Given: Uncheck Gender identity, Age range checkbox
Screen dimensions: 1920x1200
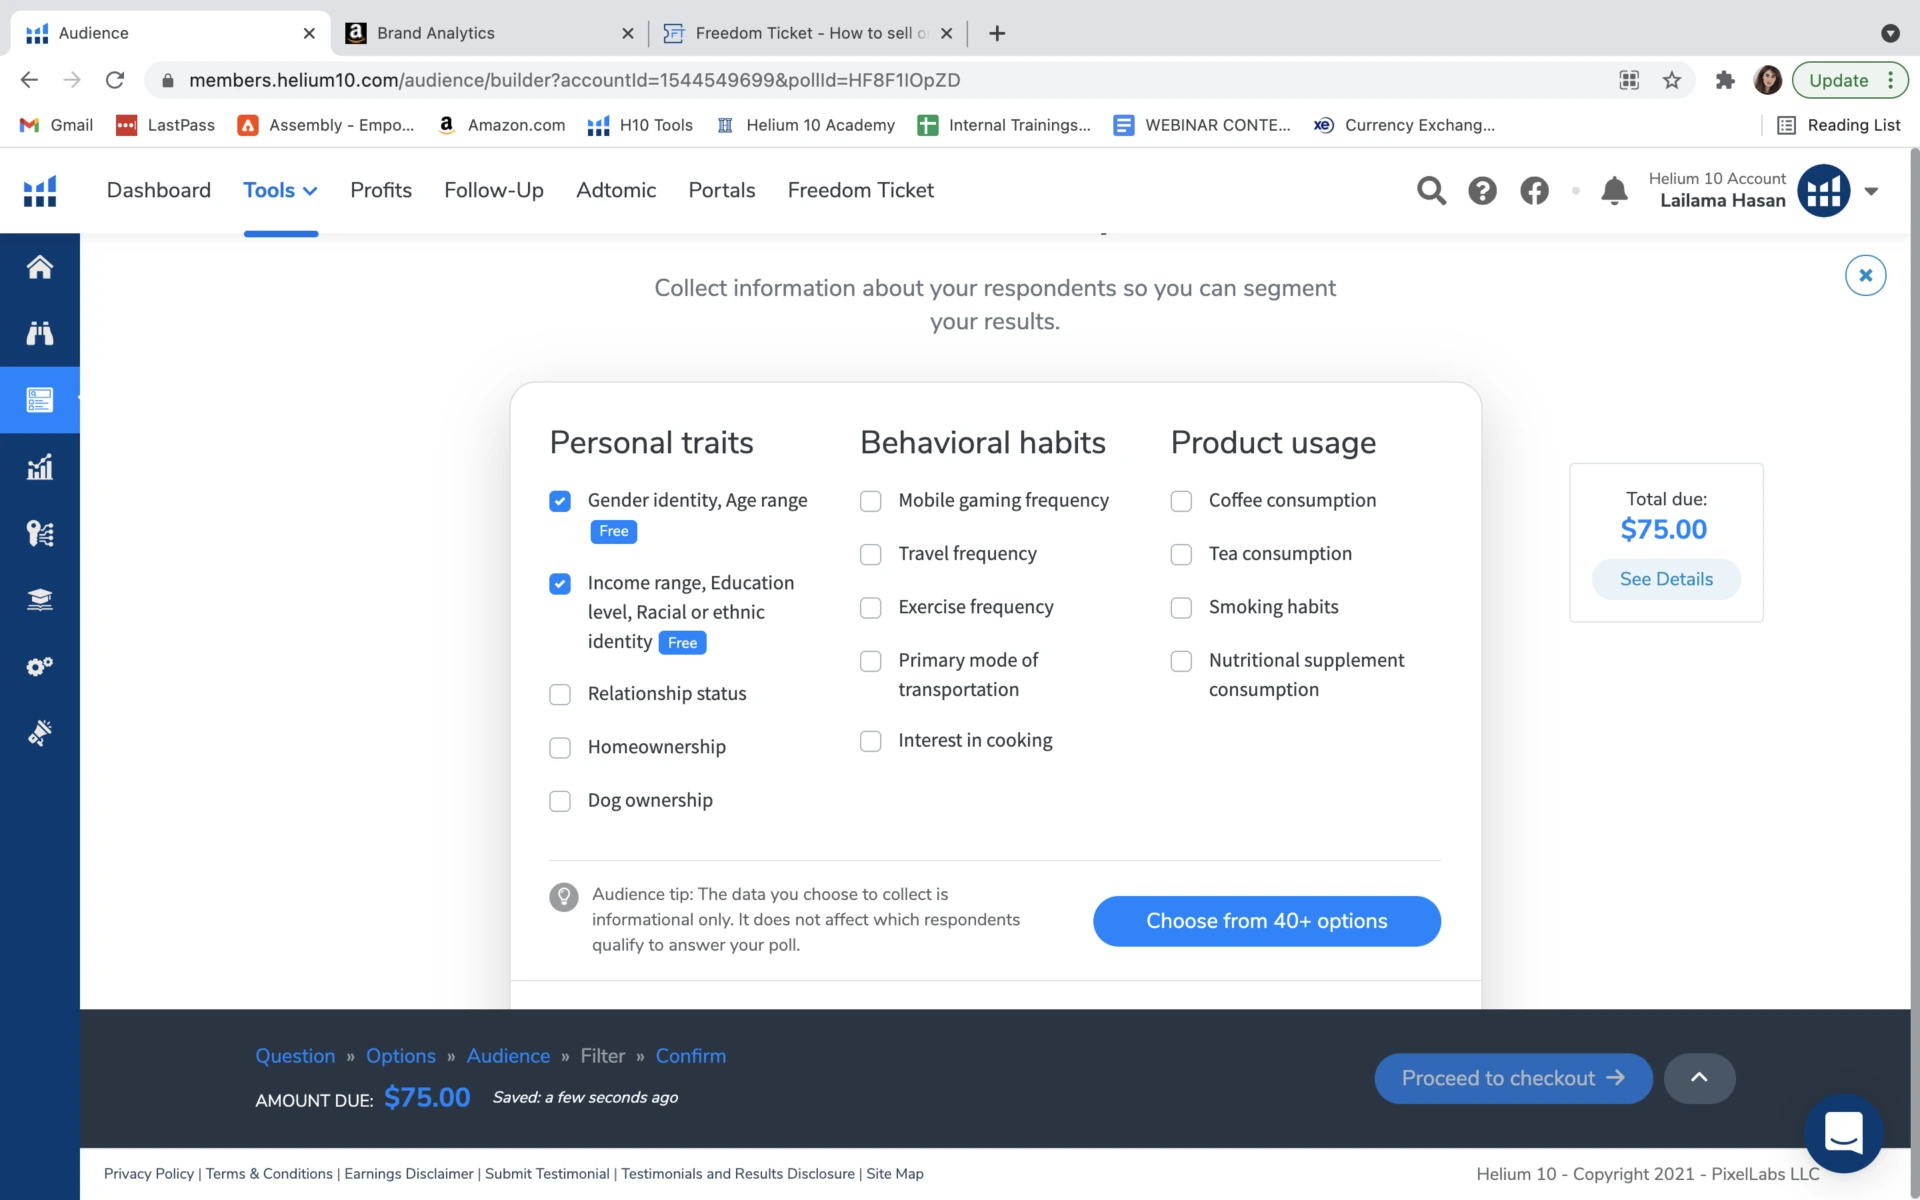Looking at the screenshot, I should [x=560, y=501].
